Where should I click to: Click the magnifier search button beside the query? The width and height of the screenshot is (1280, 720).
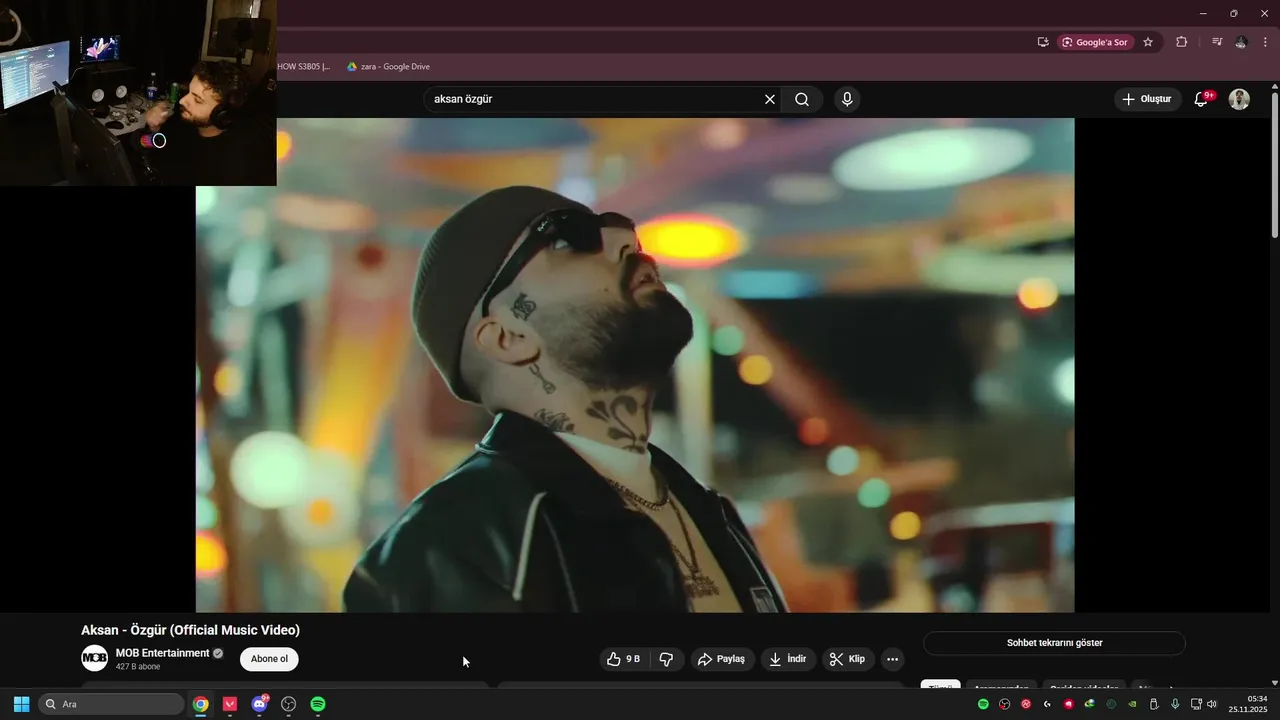[x=802, y=99]
